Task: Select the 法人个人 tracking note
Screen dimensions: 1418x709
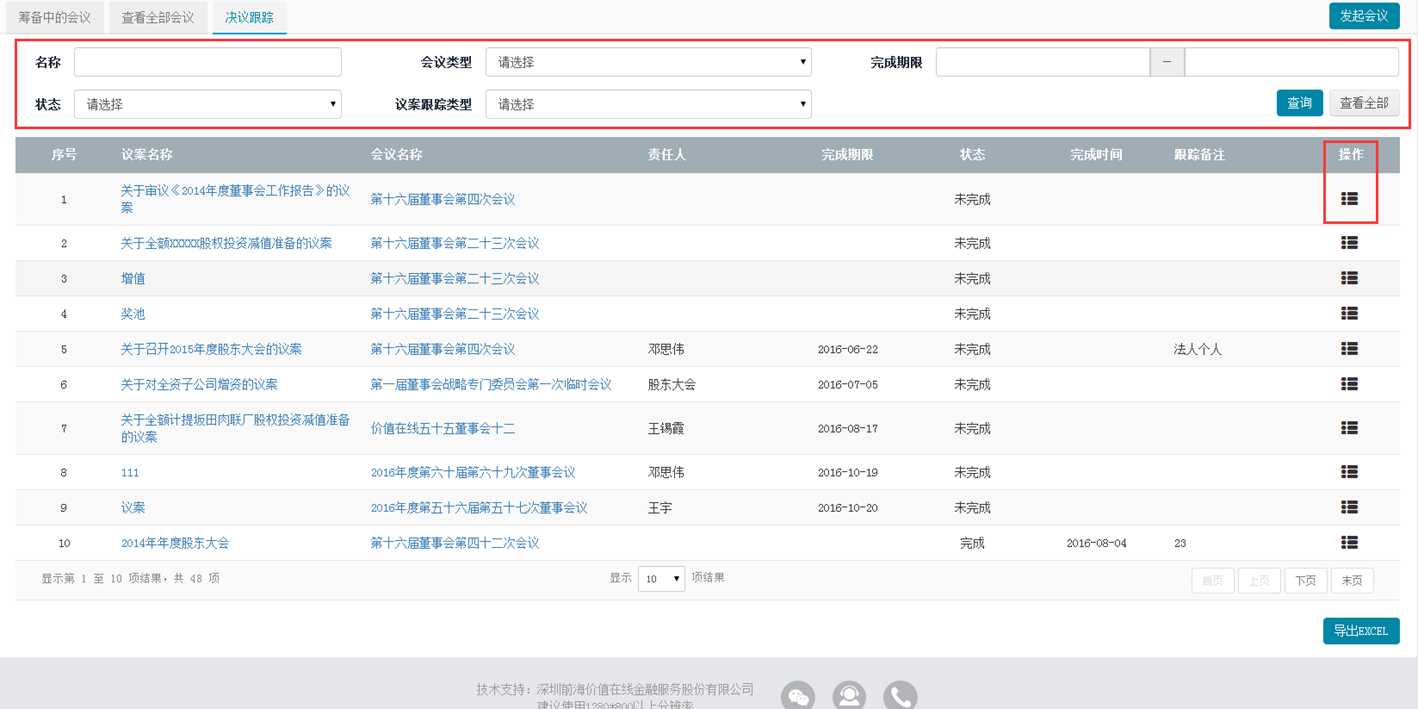Action: [1198, 349]
